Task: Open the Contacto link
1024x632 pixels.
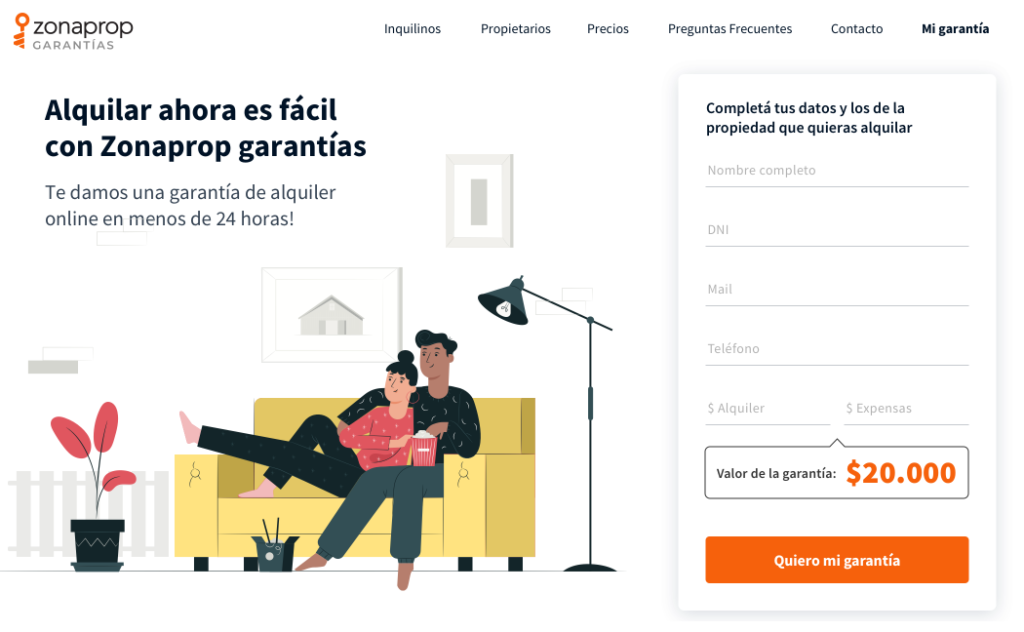Action: coord(856,29)
